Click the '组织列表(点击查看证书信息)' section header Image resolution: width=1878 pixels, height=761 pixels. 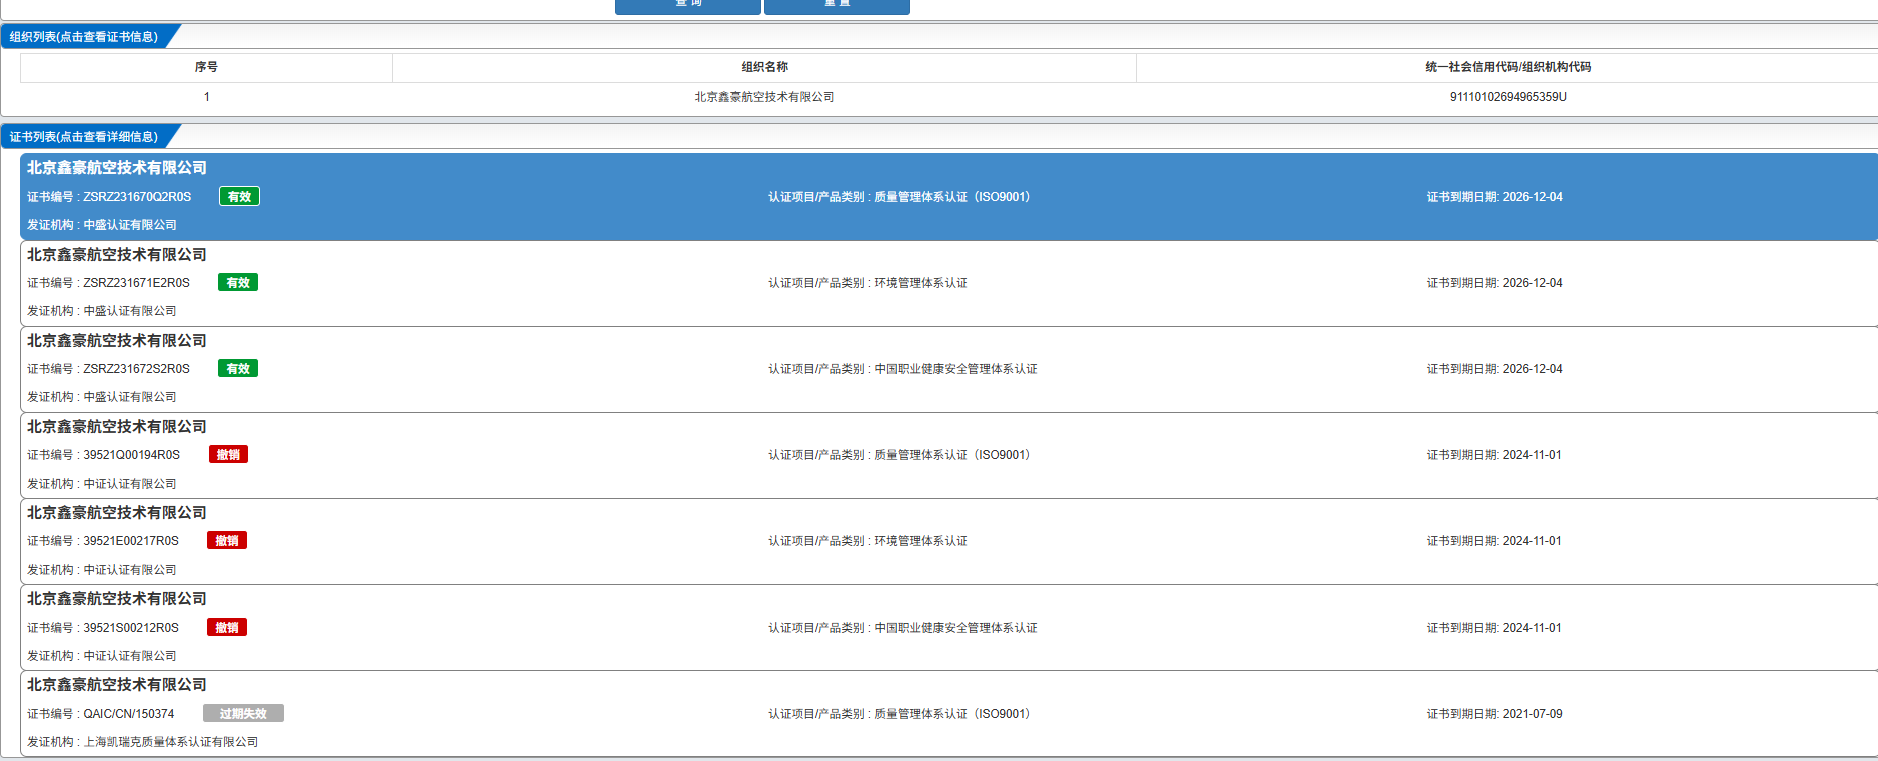pos(84,37)
